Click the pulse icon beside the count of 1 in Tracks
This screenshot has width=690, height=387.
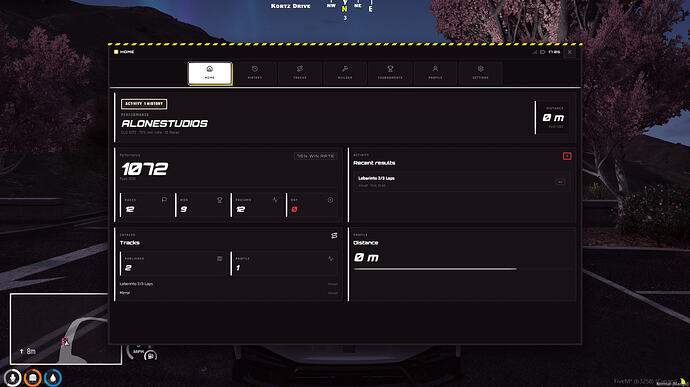coord(330,258)
